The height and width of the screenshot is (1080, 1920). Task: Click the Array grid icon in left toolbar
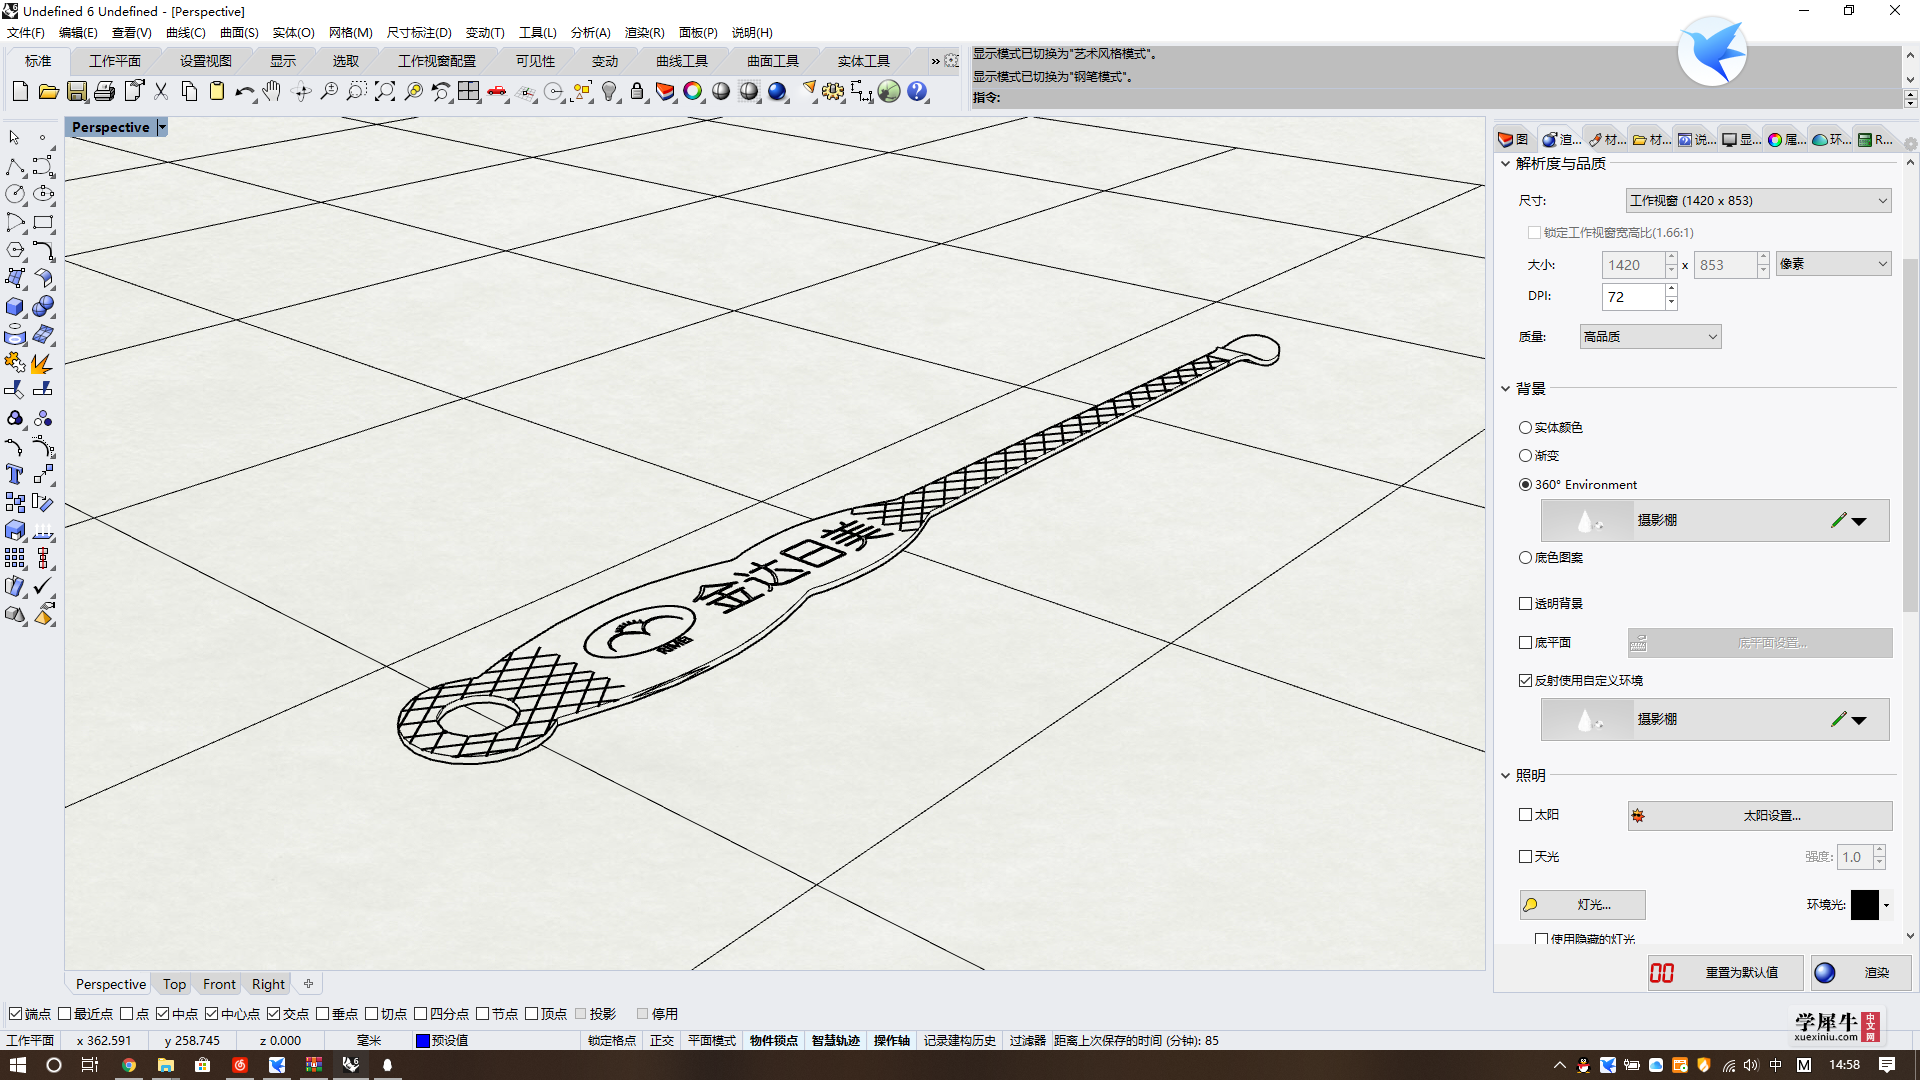click(x=15, y=558)
